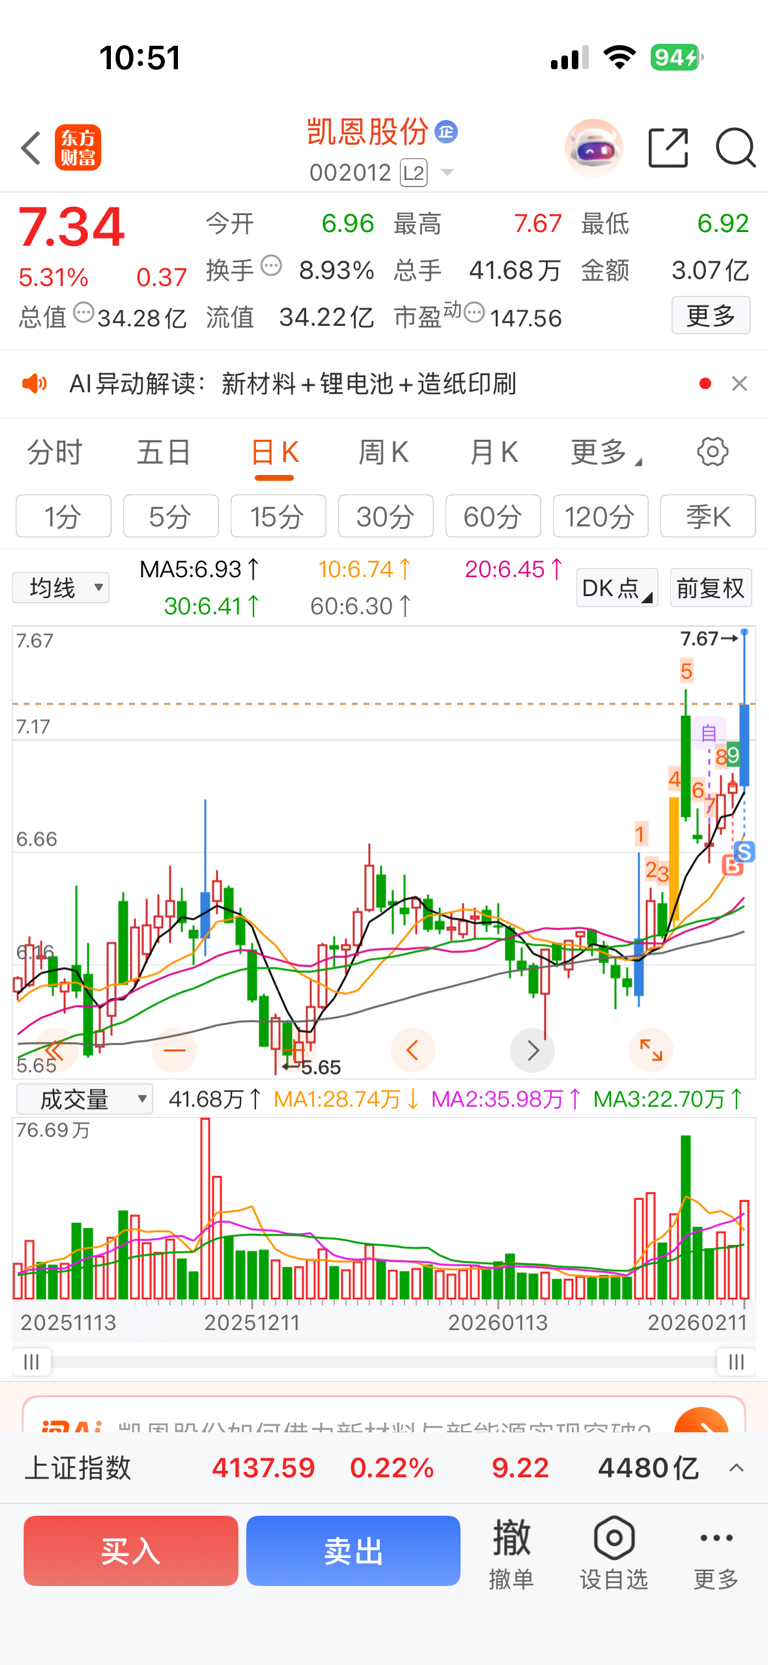Tap the left range slider handle

(32, 1362)
